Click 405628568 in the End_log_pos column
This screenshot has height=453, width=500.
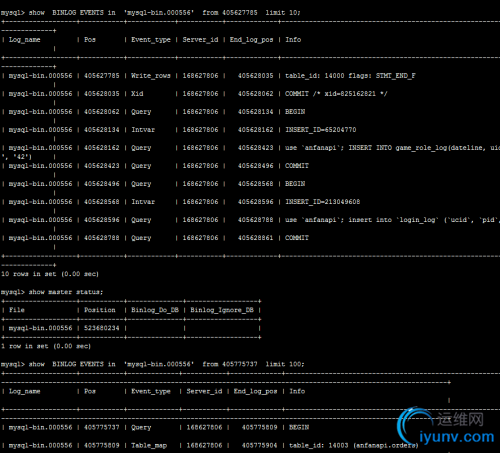[x=255, y=184]
